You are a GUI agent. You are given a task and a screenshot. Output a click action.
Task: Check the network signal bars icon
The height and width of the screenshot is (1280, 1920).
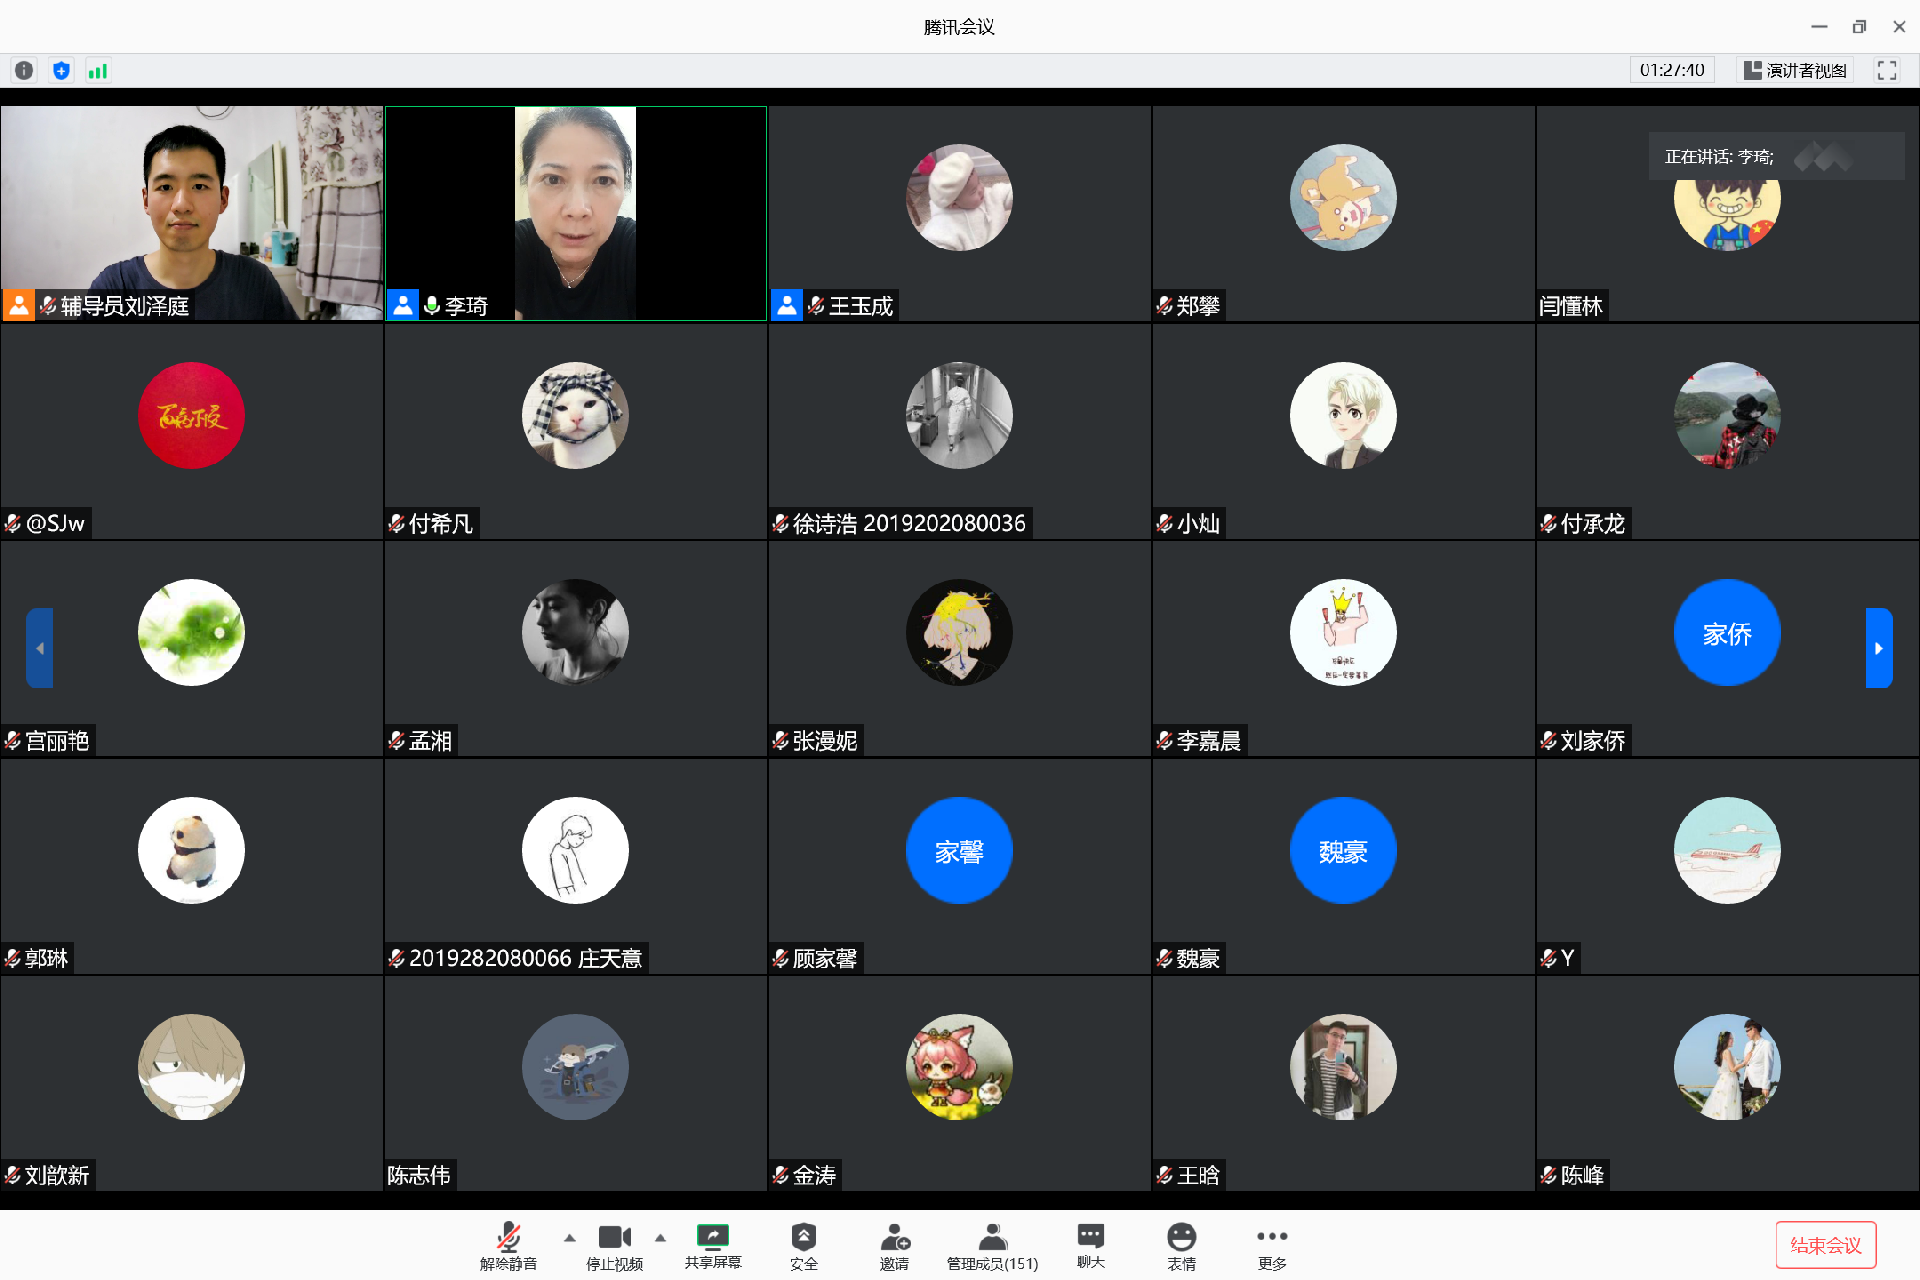tap(97, 70)
